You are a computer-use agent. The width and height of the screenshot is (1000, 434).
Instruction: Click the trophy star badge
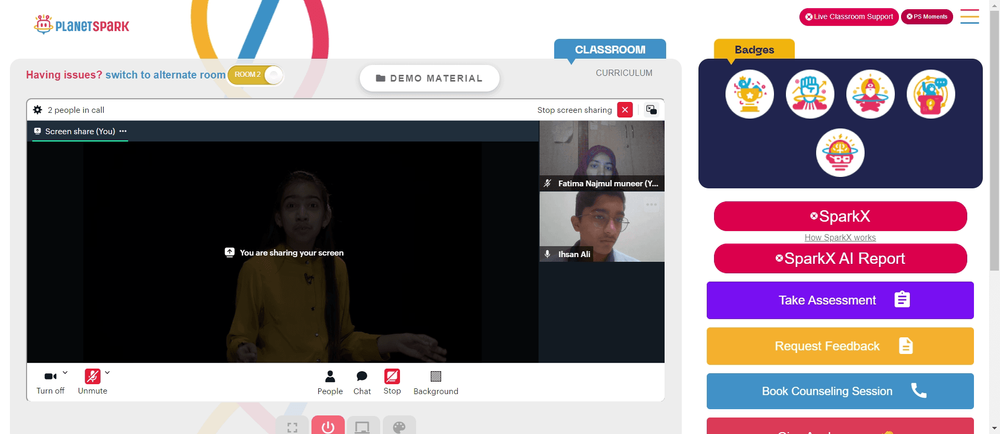pyautogui.click(x=749, y=94)
